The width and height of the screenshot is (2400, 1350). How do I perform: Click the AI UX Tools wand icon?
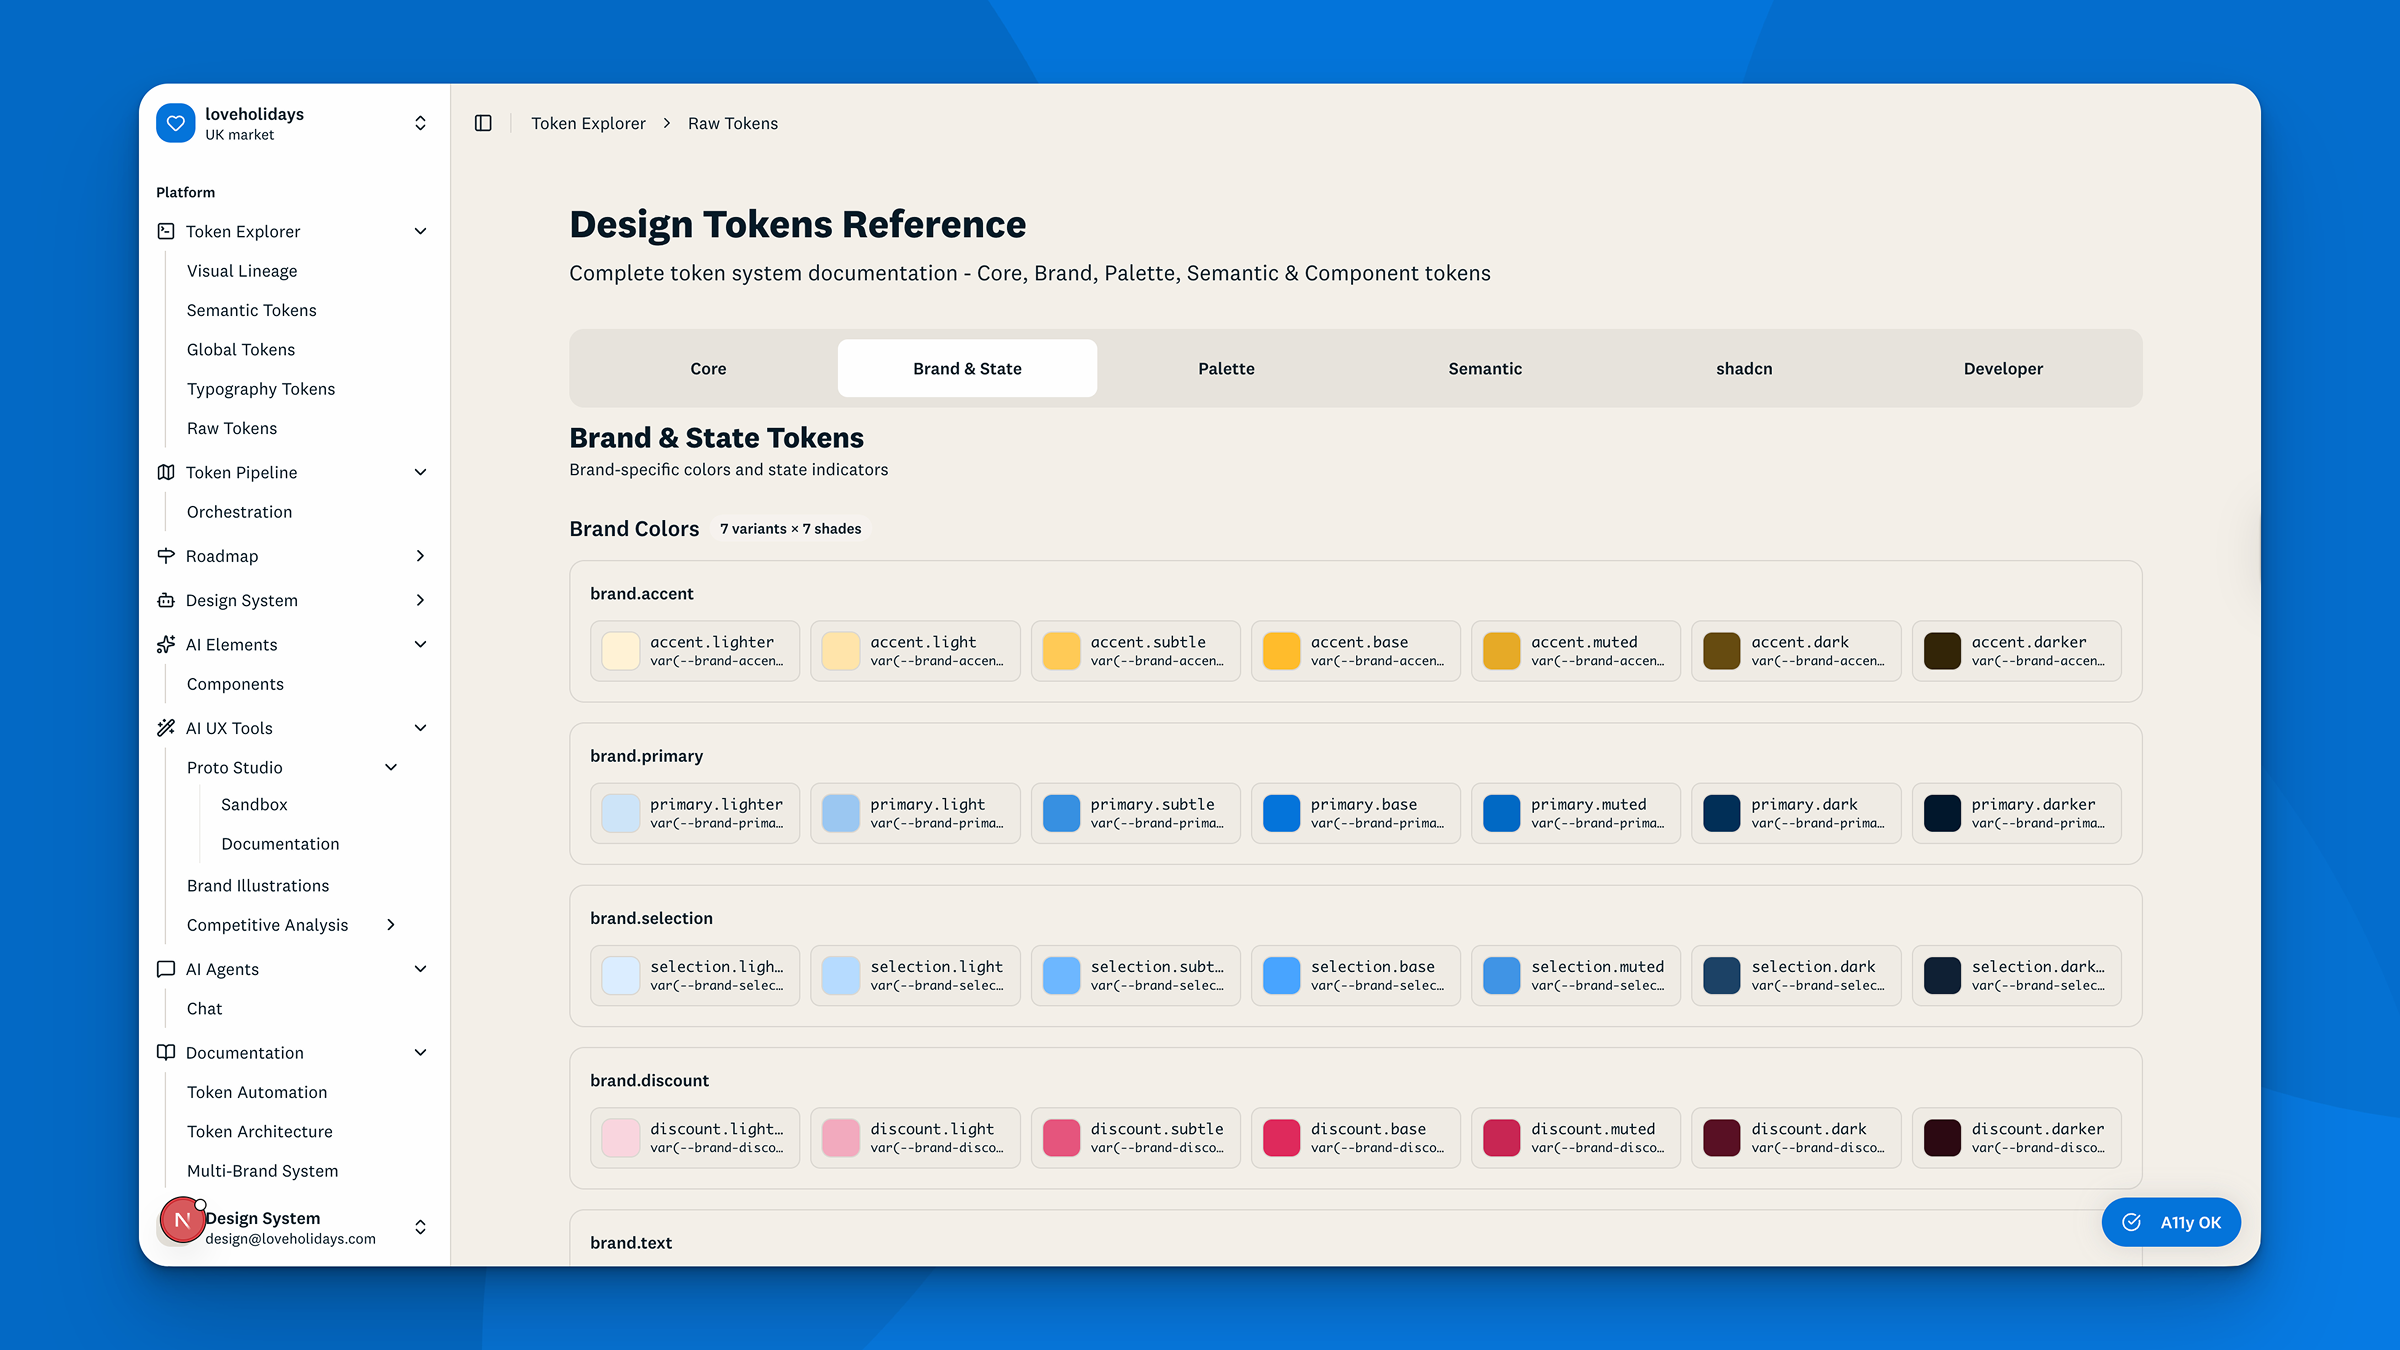[166, 728]
